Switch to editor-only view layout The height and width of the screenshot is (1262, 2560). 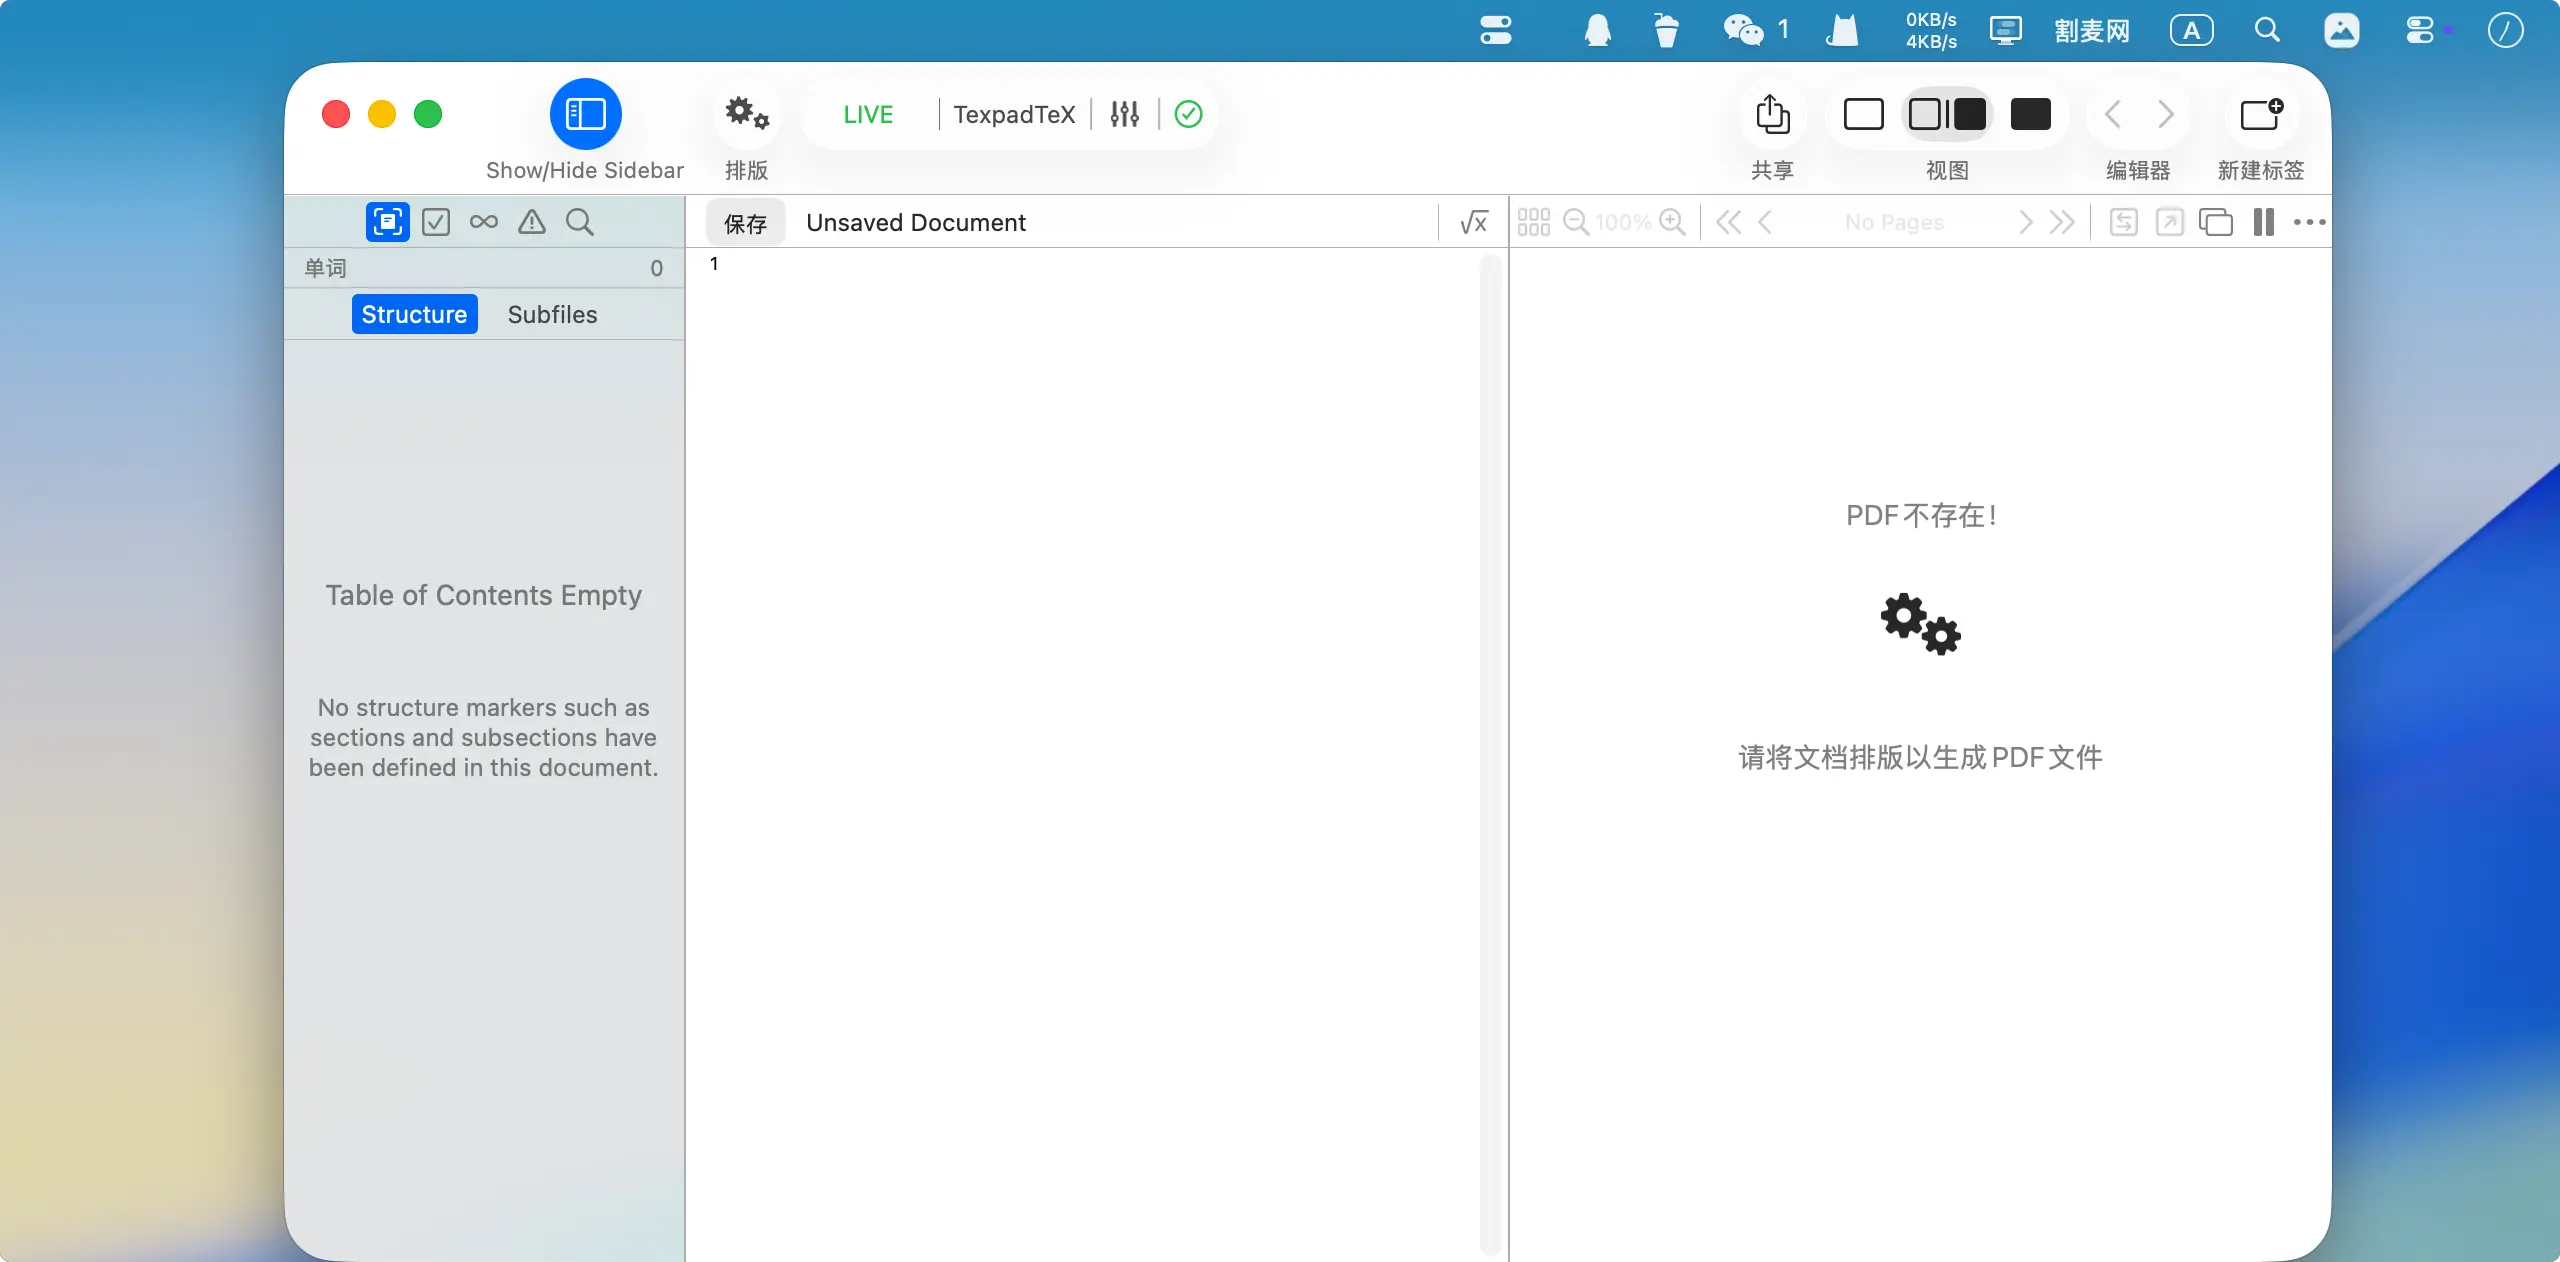(1863, 114)
